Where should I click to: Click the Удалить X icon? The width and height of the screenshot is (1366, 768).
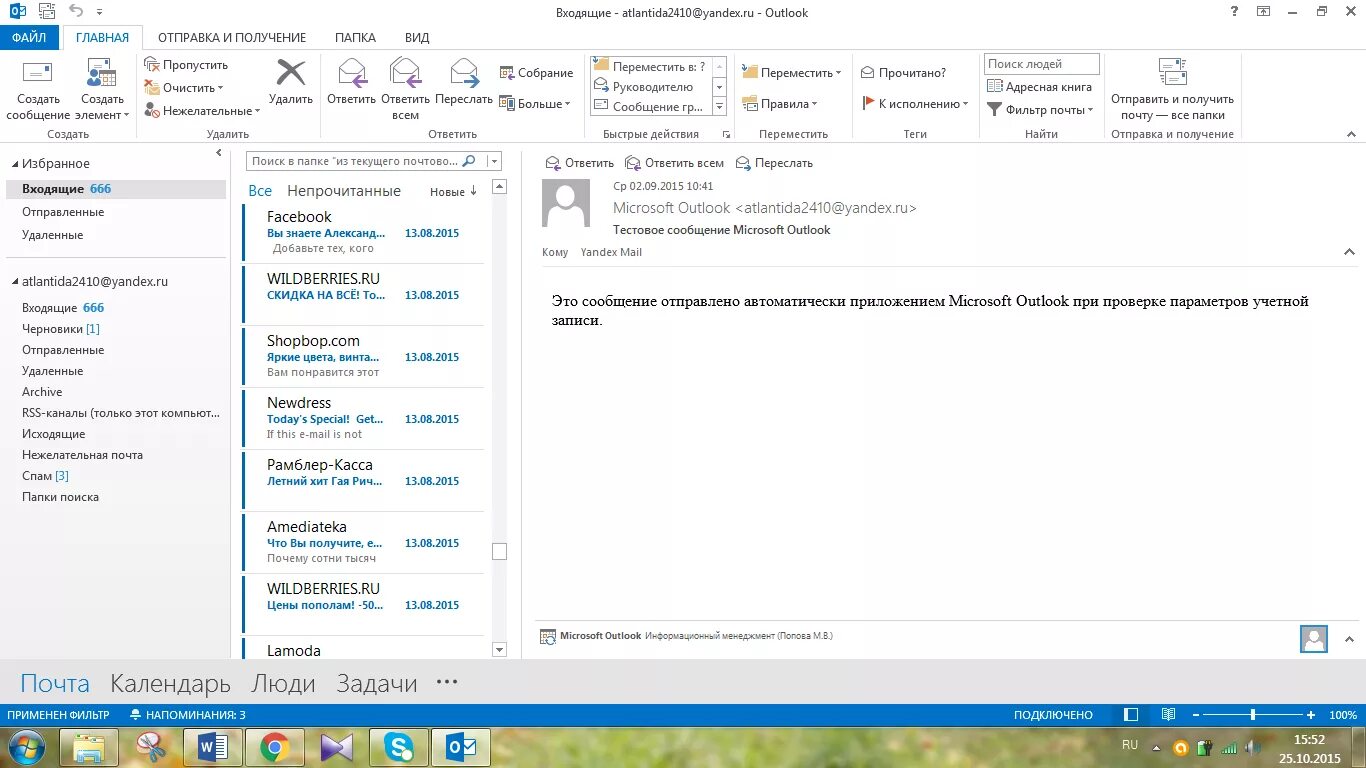(291, 82)
